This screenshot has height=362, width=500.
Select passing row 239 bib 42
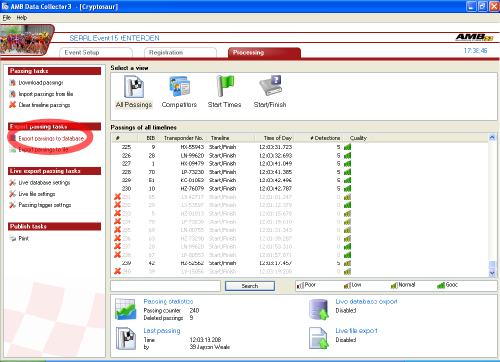point(299,263)
